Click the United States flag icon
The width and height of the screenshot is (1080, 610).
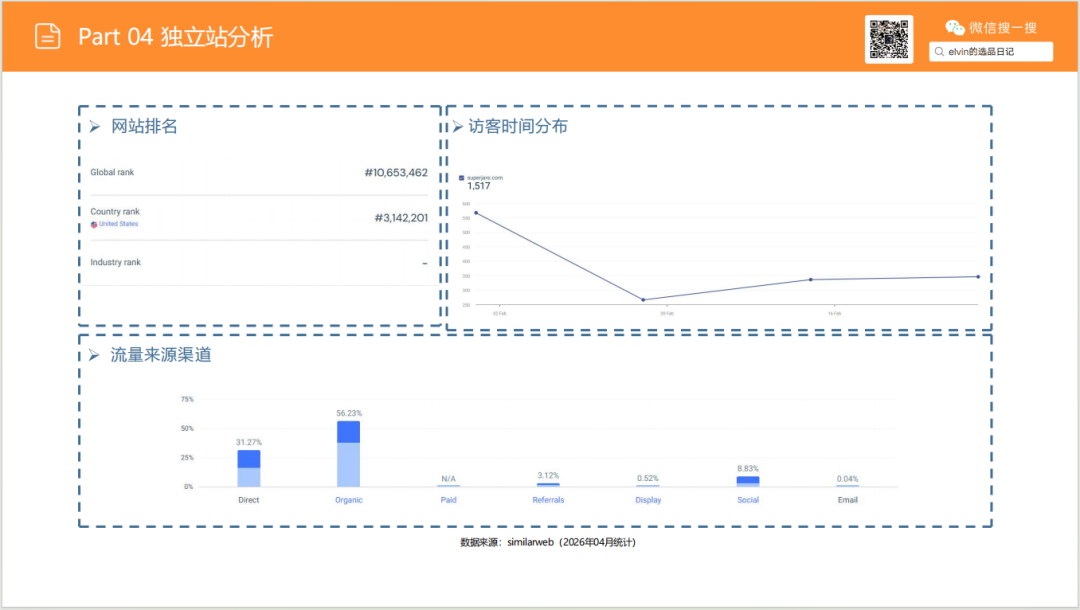[x=94, y=224]
